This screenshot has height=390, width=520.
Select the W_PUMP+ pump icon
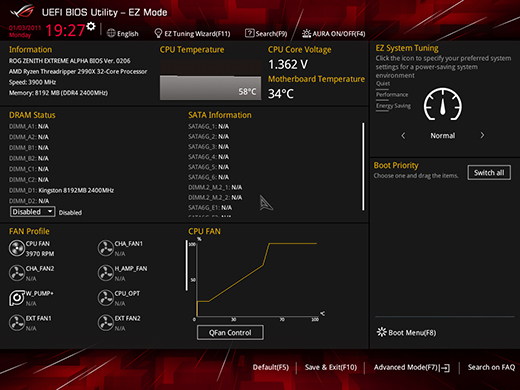click(x=17, y=298)
